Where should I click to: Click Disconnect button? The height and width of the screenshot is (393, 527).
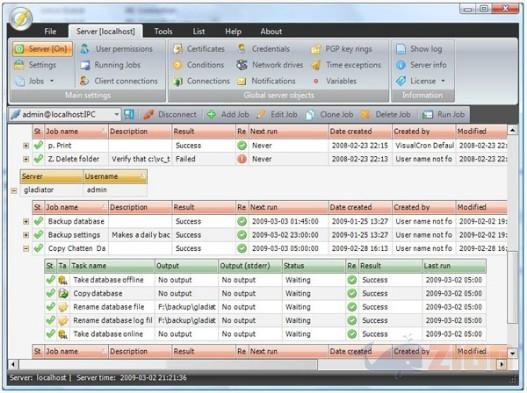coord(170,115)
